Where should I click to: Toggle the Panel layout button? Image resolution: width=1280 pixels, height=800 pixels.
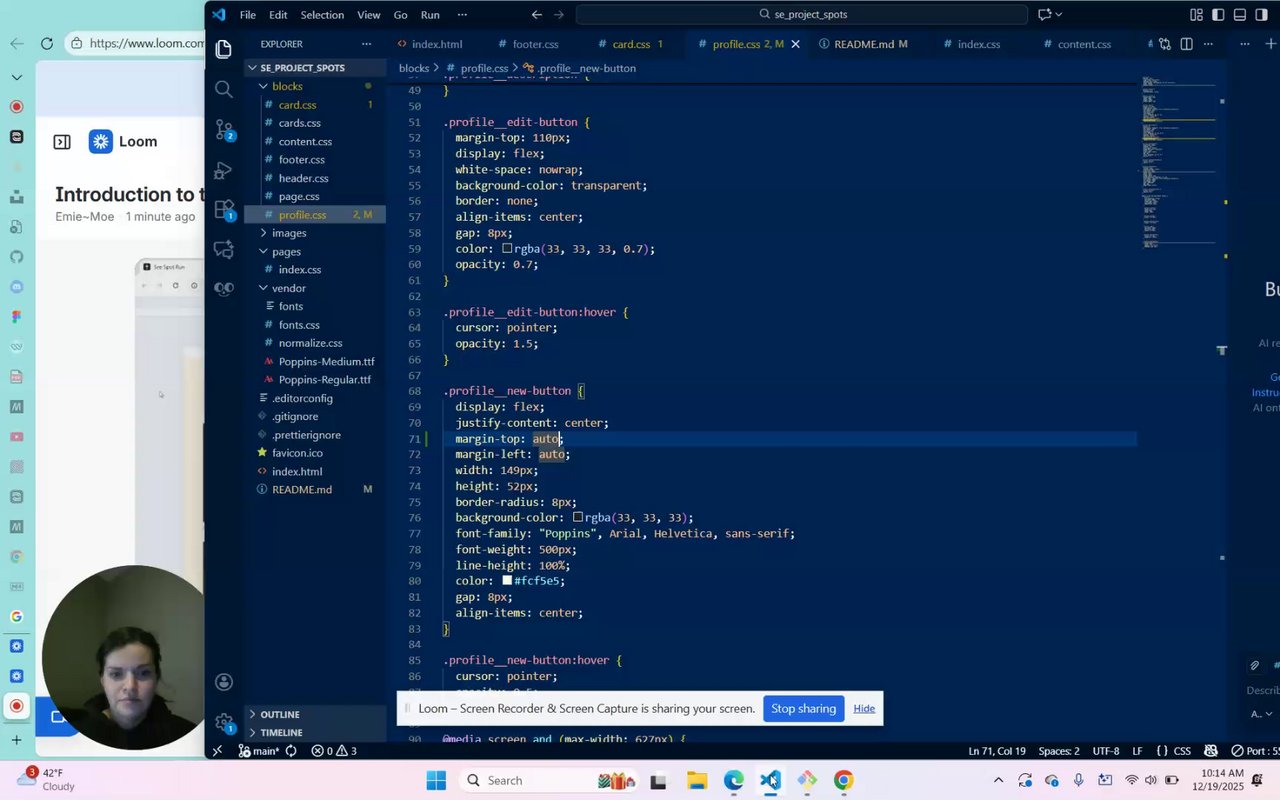click(x=1240, y=15)
